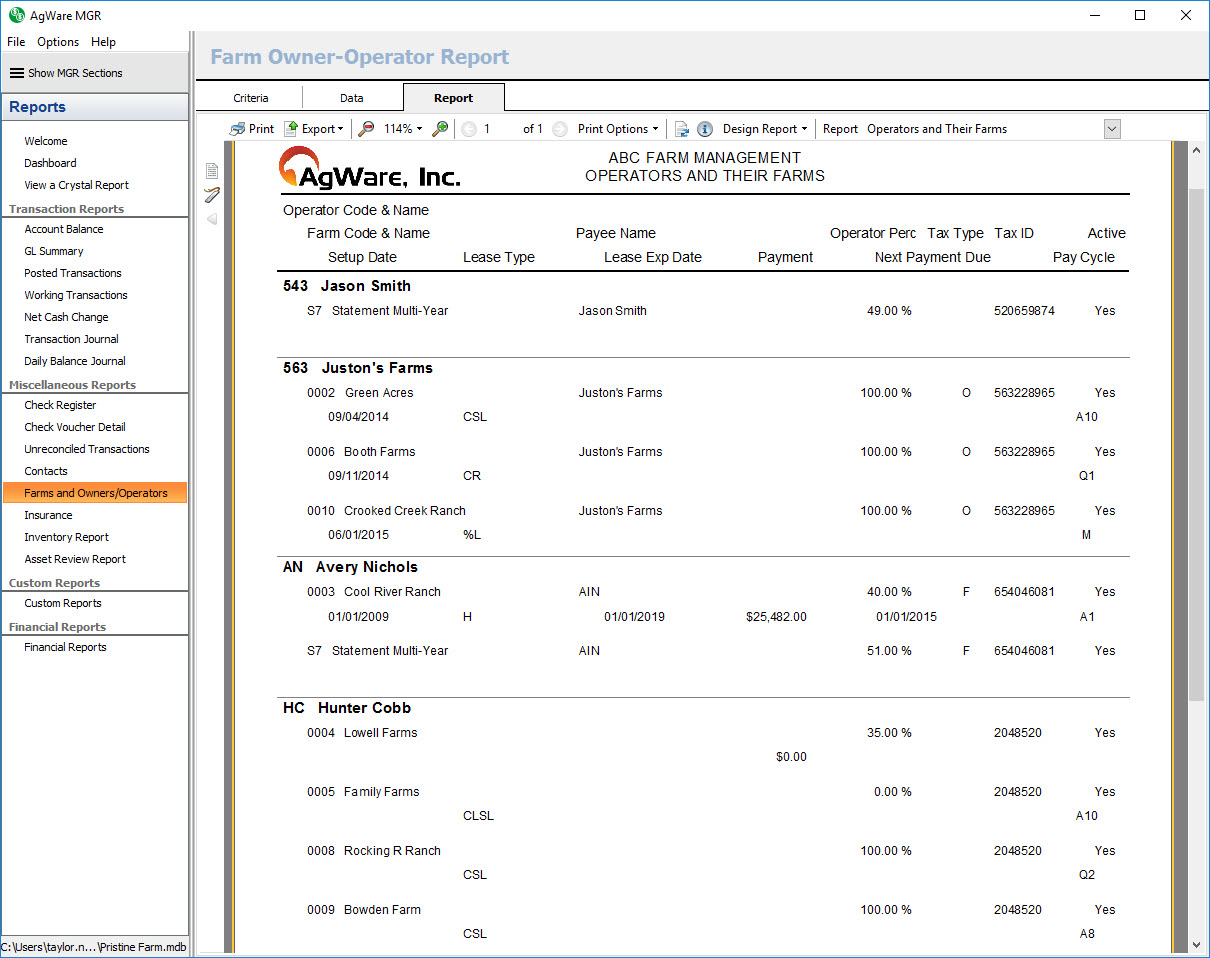Select Transaction Journal in the sidebar
Image resolution: width=1210 pixels, height=958 pixels.
pos(72,339)
